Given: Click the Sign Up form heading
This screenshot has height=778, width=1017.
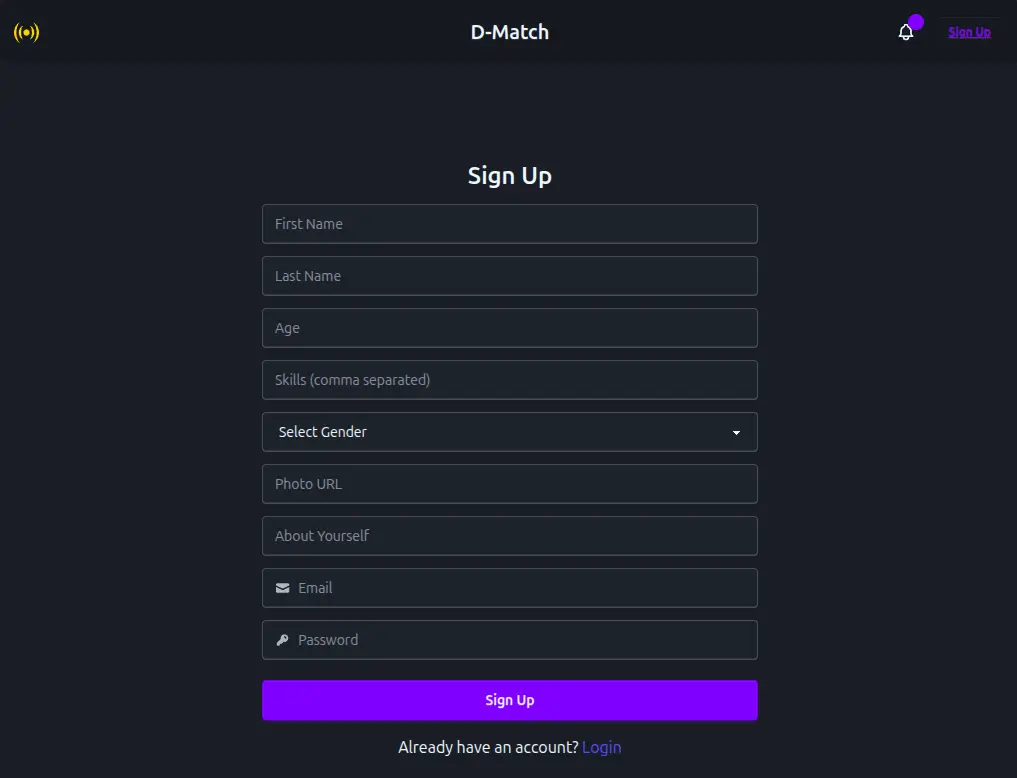Looking at the screenshot, I should coord(510,176).
